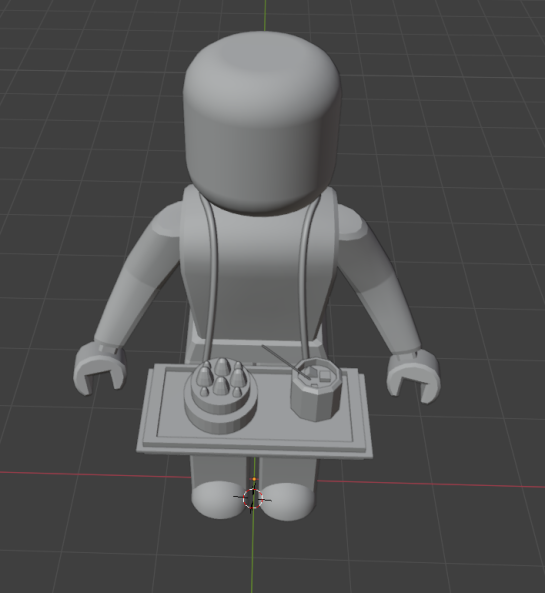Select the thin straw in the cup

pos(286,362)
